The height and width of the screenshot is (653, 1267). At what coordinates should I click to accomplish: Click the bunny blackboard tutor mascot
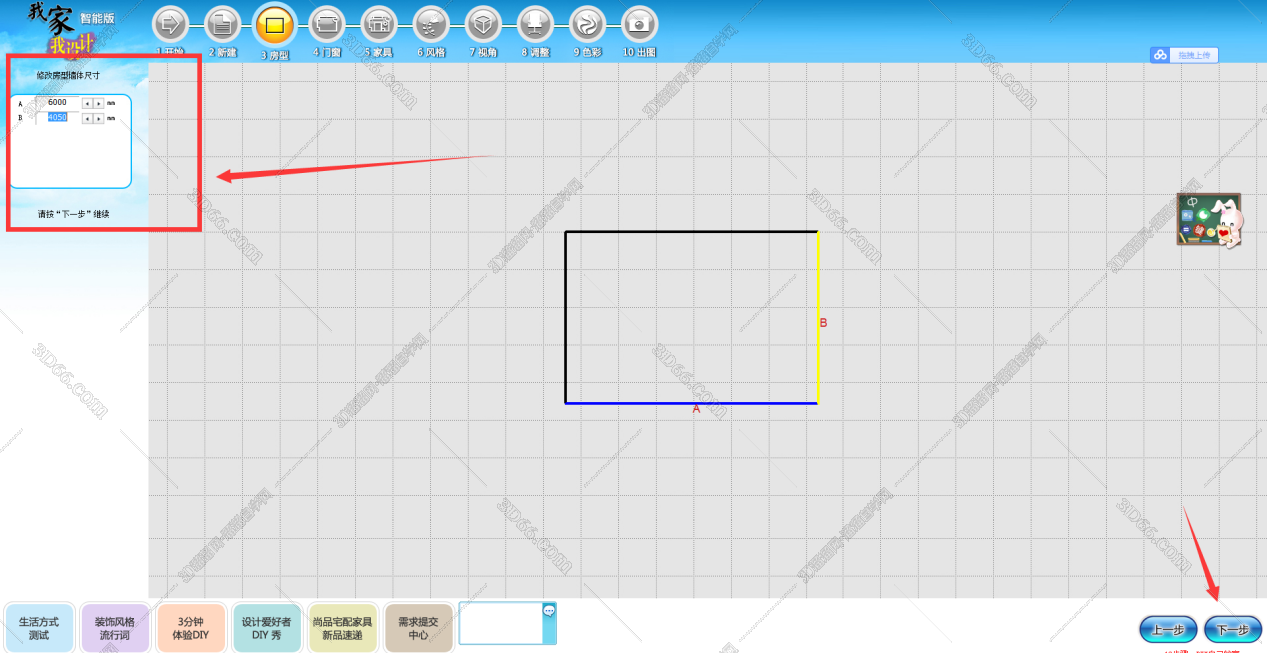point(1210,219)
